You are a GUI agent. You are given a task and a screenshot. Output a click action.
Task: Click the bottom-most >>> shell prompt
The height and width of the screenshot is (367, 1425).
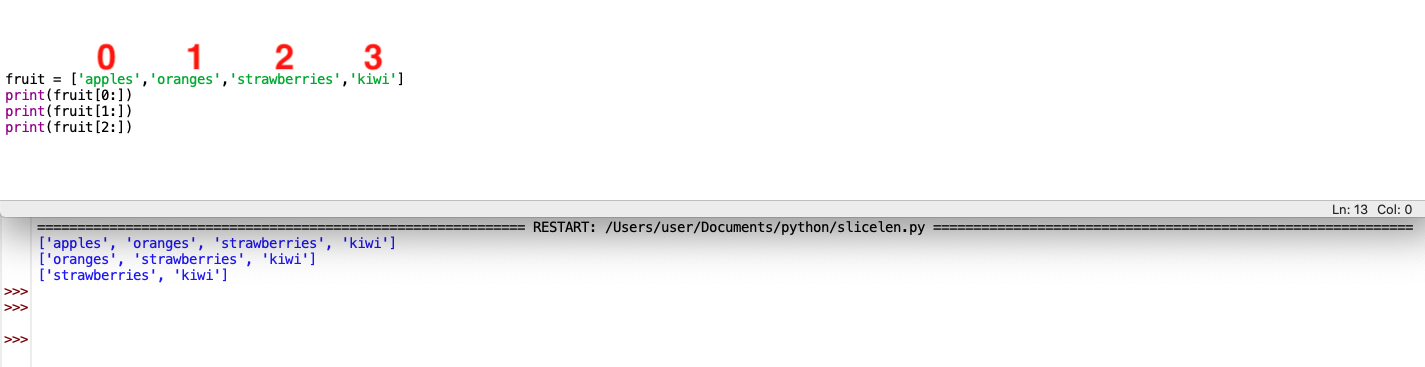(16, 340)
